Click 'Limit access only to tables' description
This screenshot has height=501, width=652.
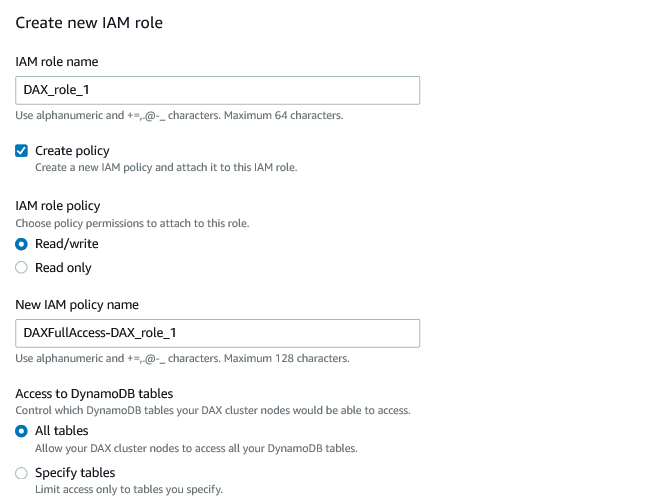pyautogui.click(x=128, y=490)
